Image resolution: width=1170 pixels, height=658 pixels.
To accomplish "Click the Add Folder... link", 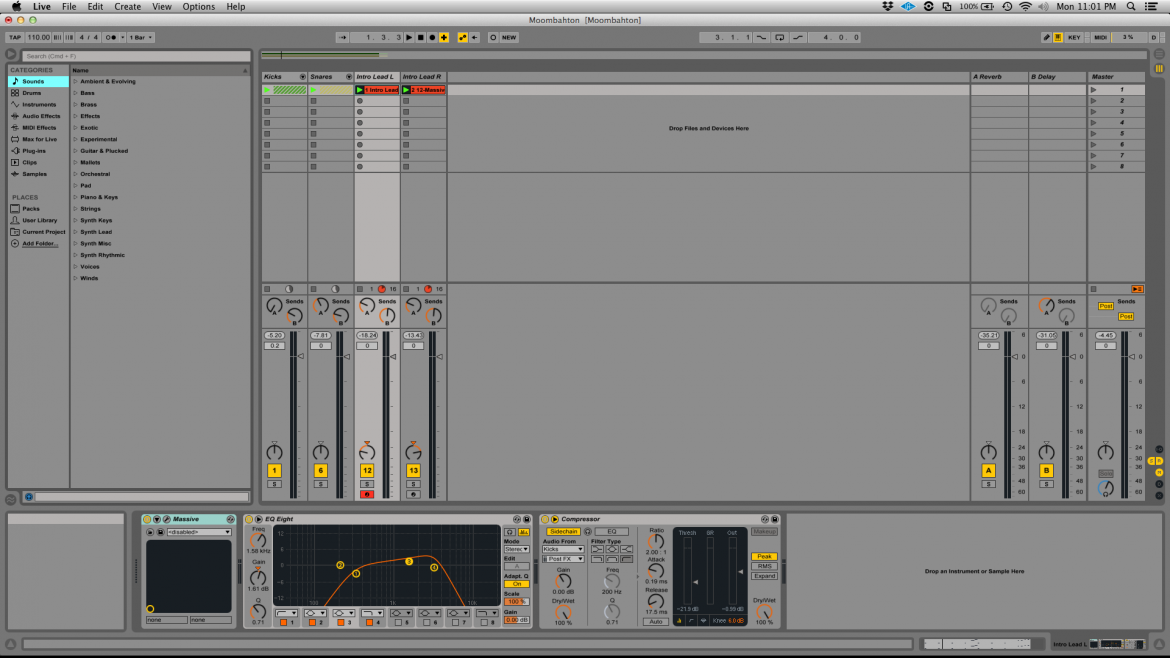I will pos(40,243).
